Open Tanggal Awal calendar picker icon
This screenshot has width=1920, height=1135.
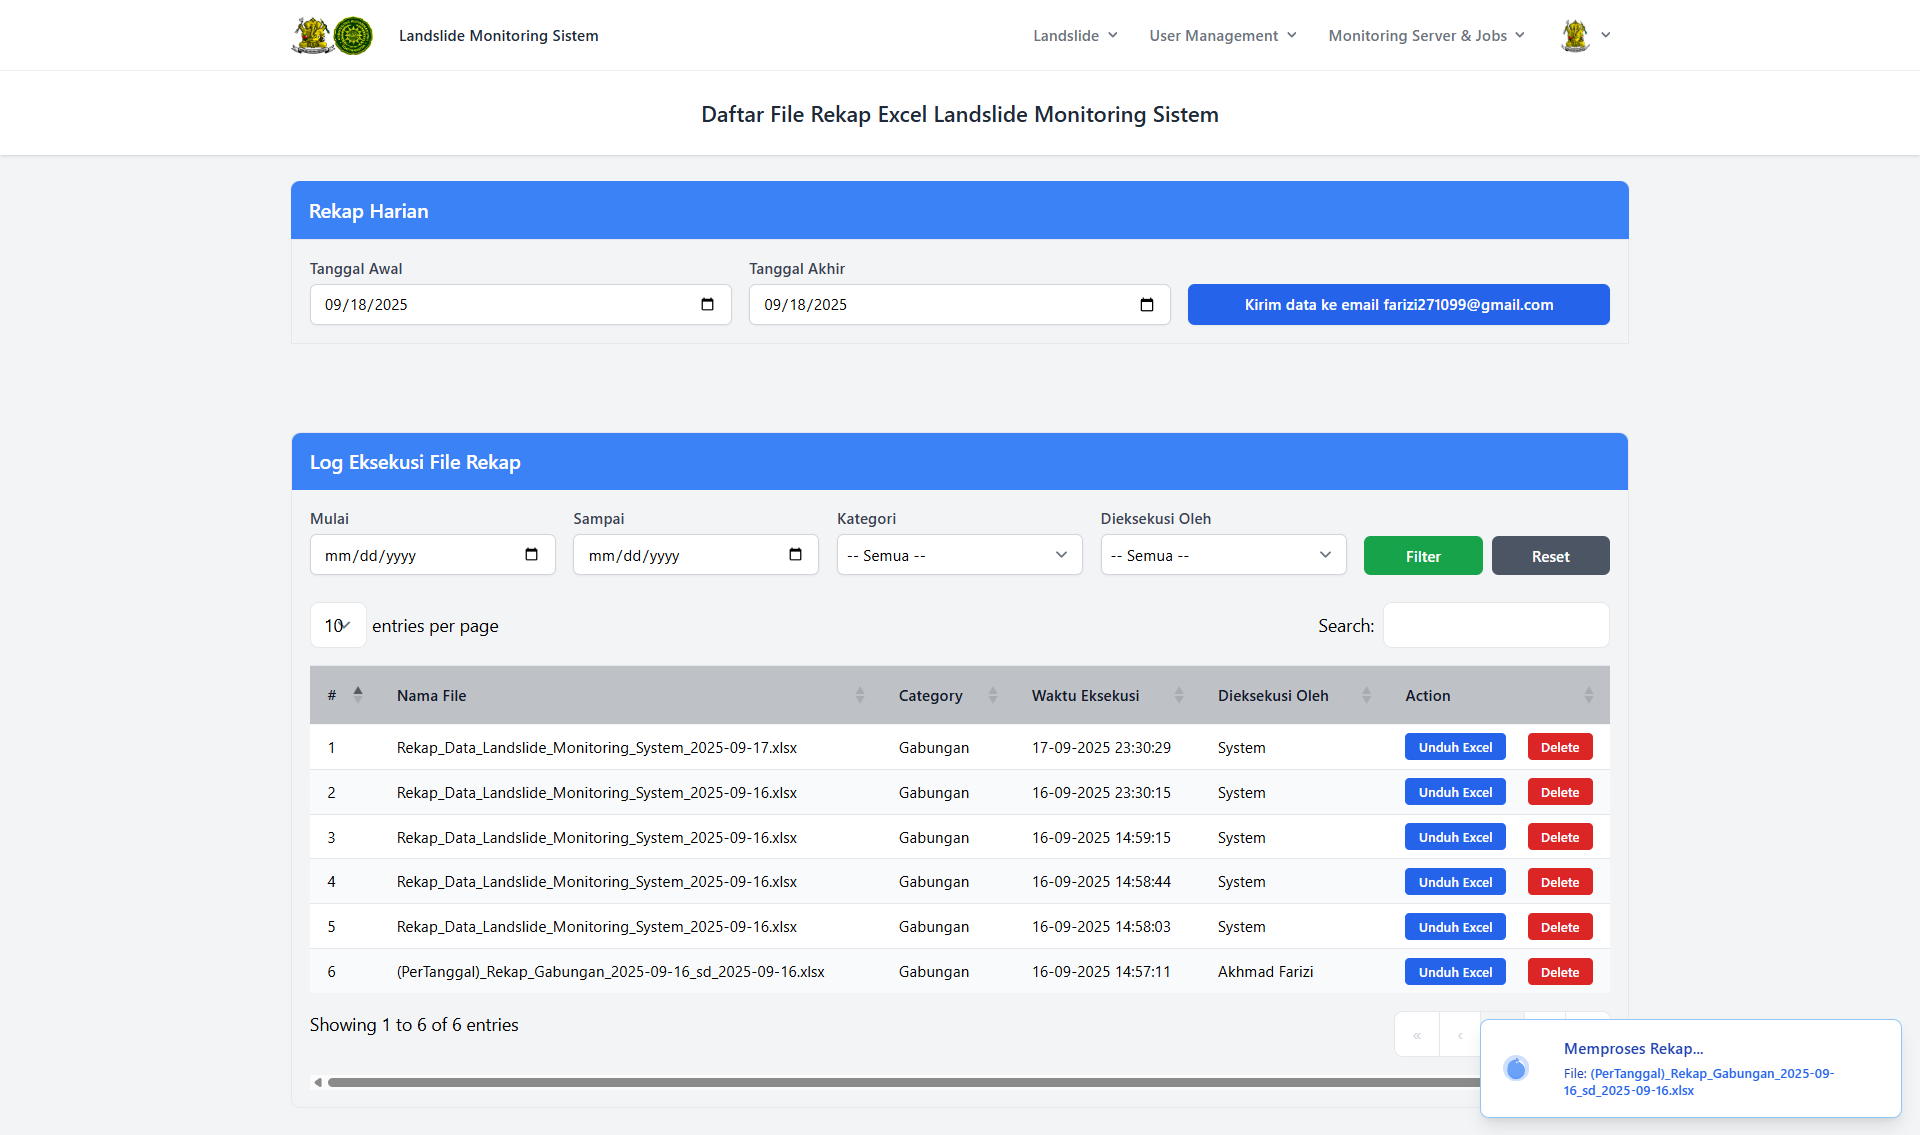[x=707, y=305]
